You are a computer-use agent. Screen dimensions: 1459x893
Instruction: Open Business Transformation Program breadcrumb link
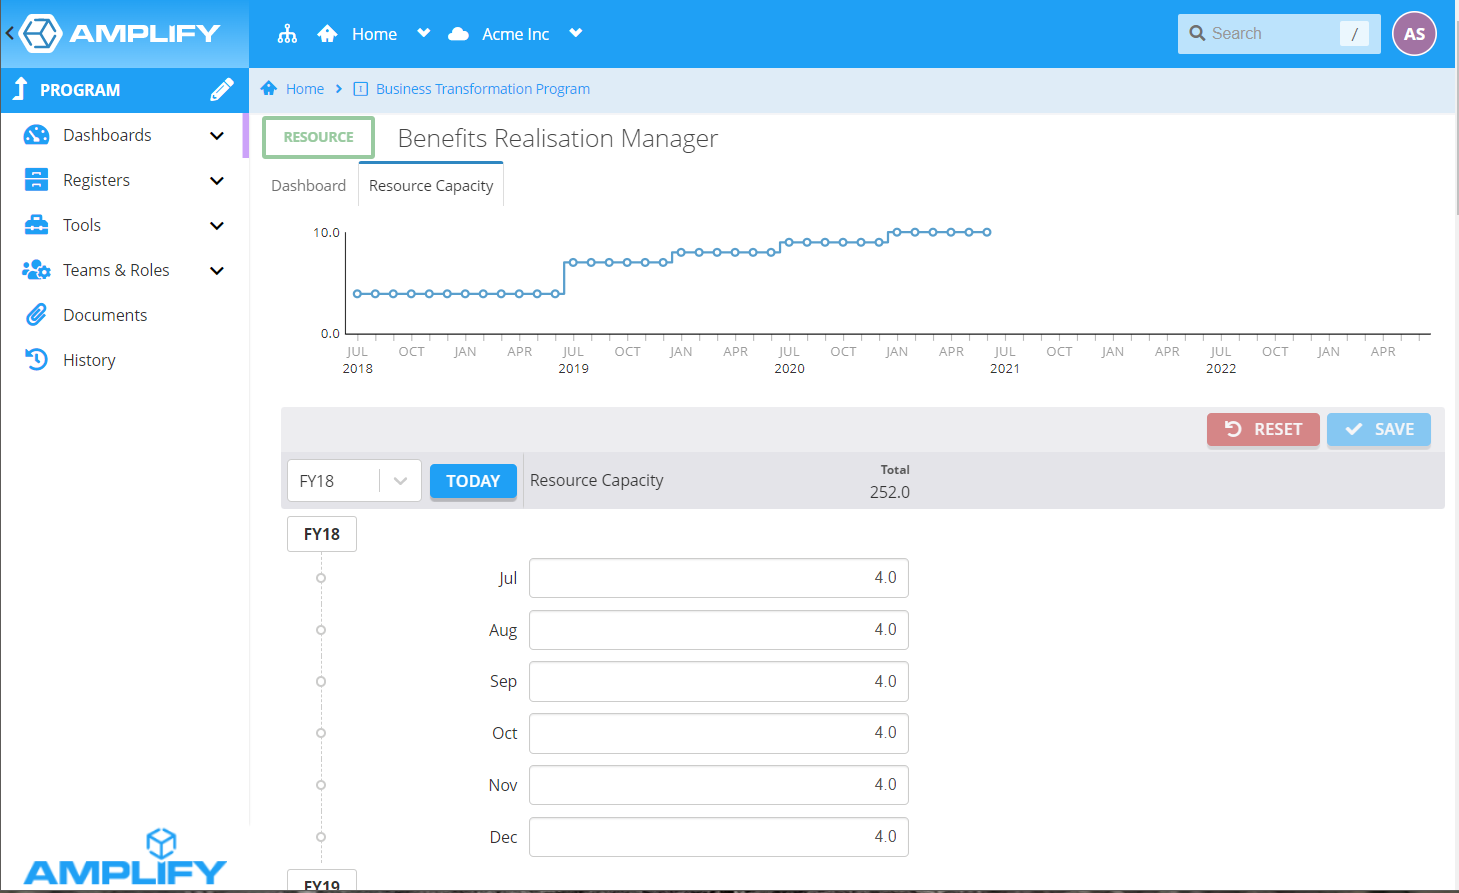tap(483, 89)
